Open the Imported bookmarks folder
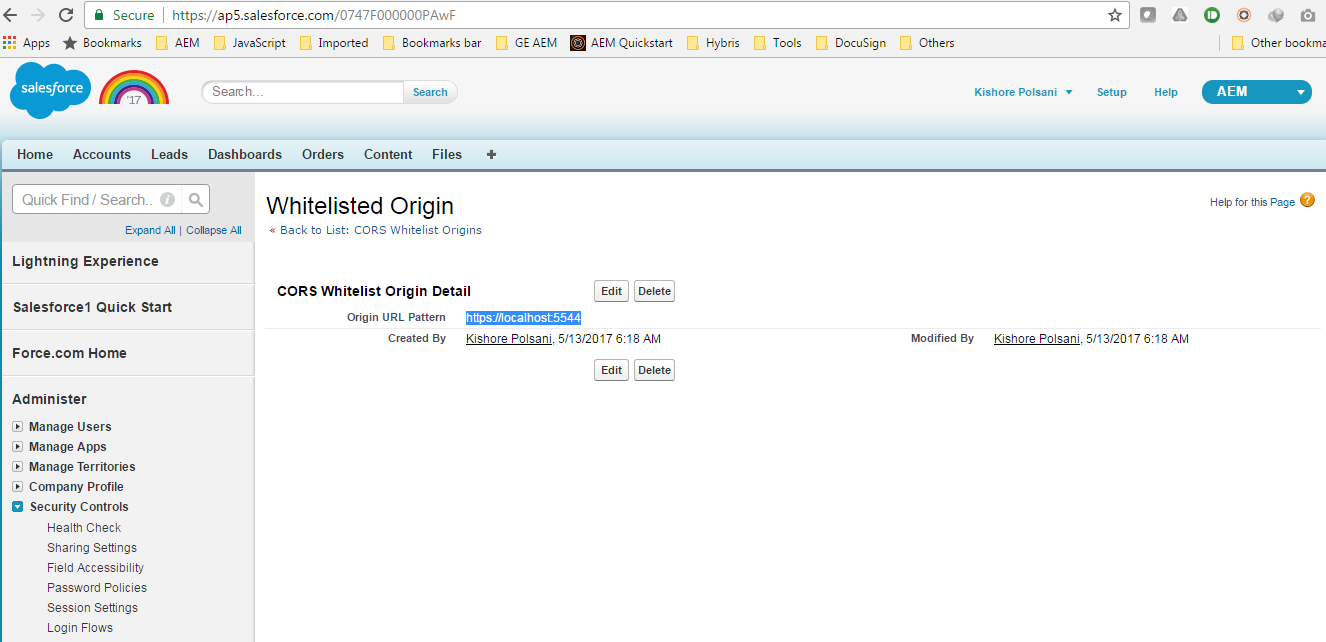The width and height of the screenshot is (1326, 642). pyautogui.click(x=333, y=43)
